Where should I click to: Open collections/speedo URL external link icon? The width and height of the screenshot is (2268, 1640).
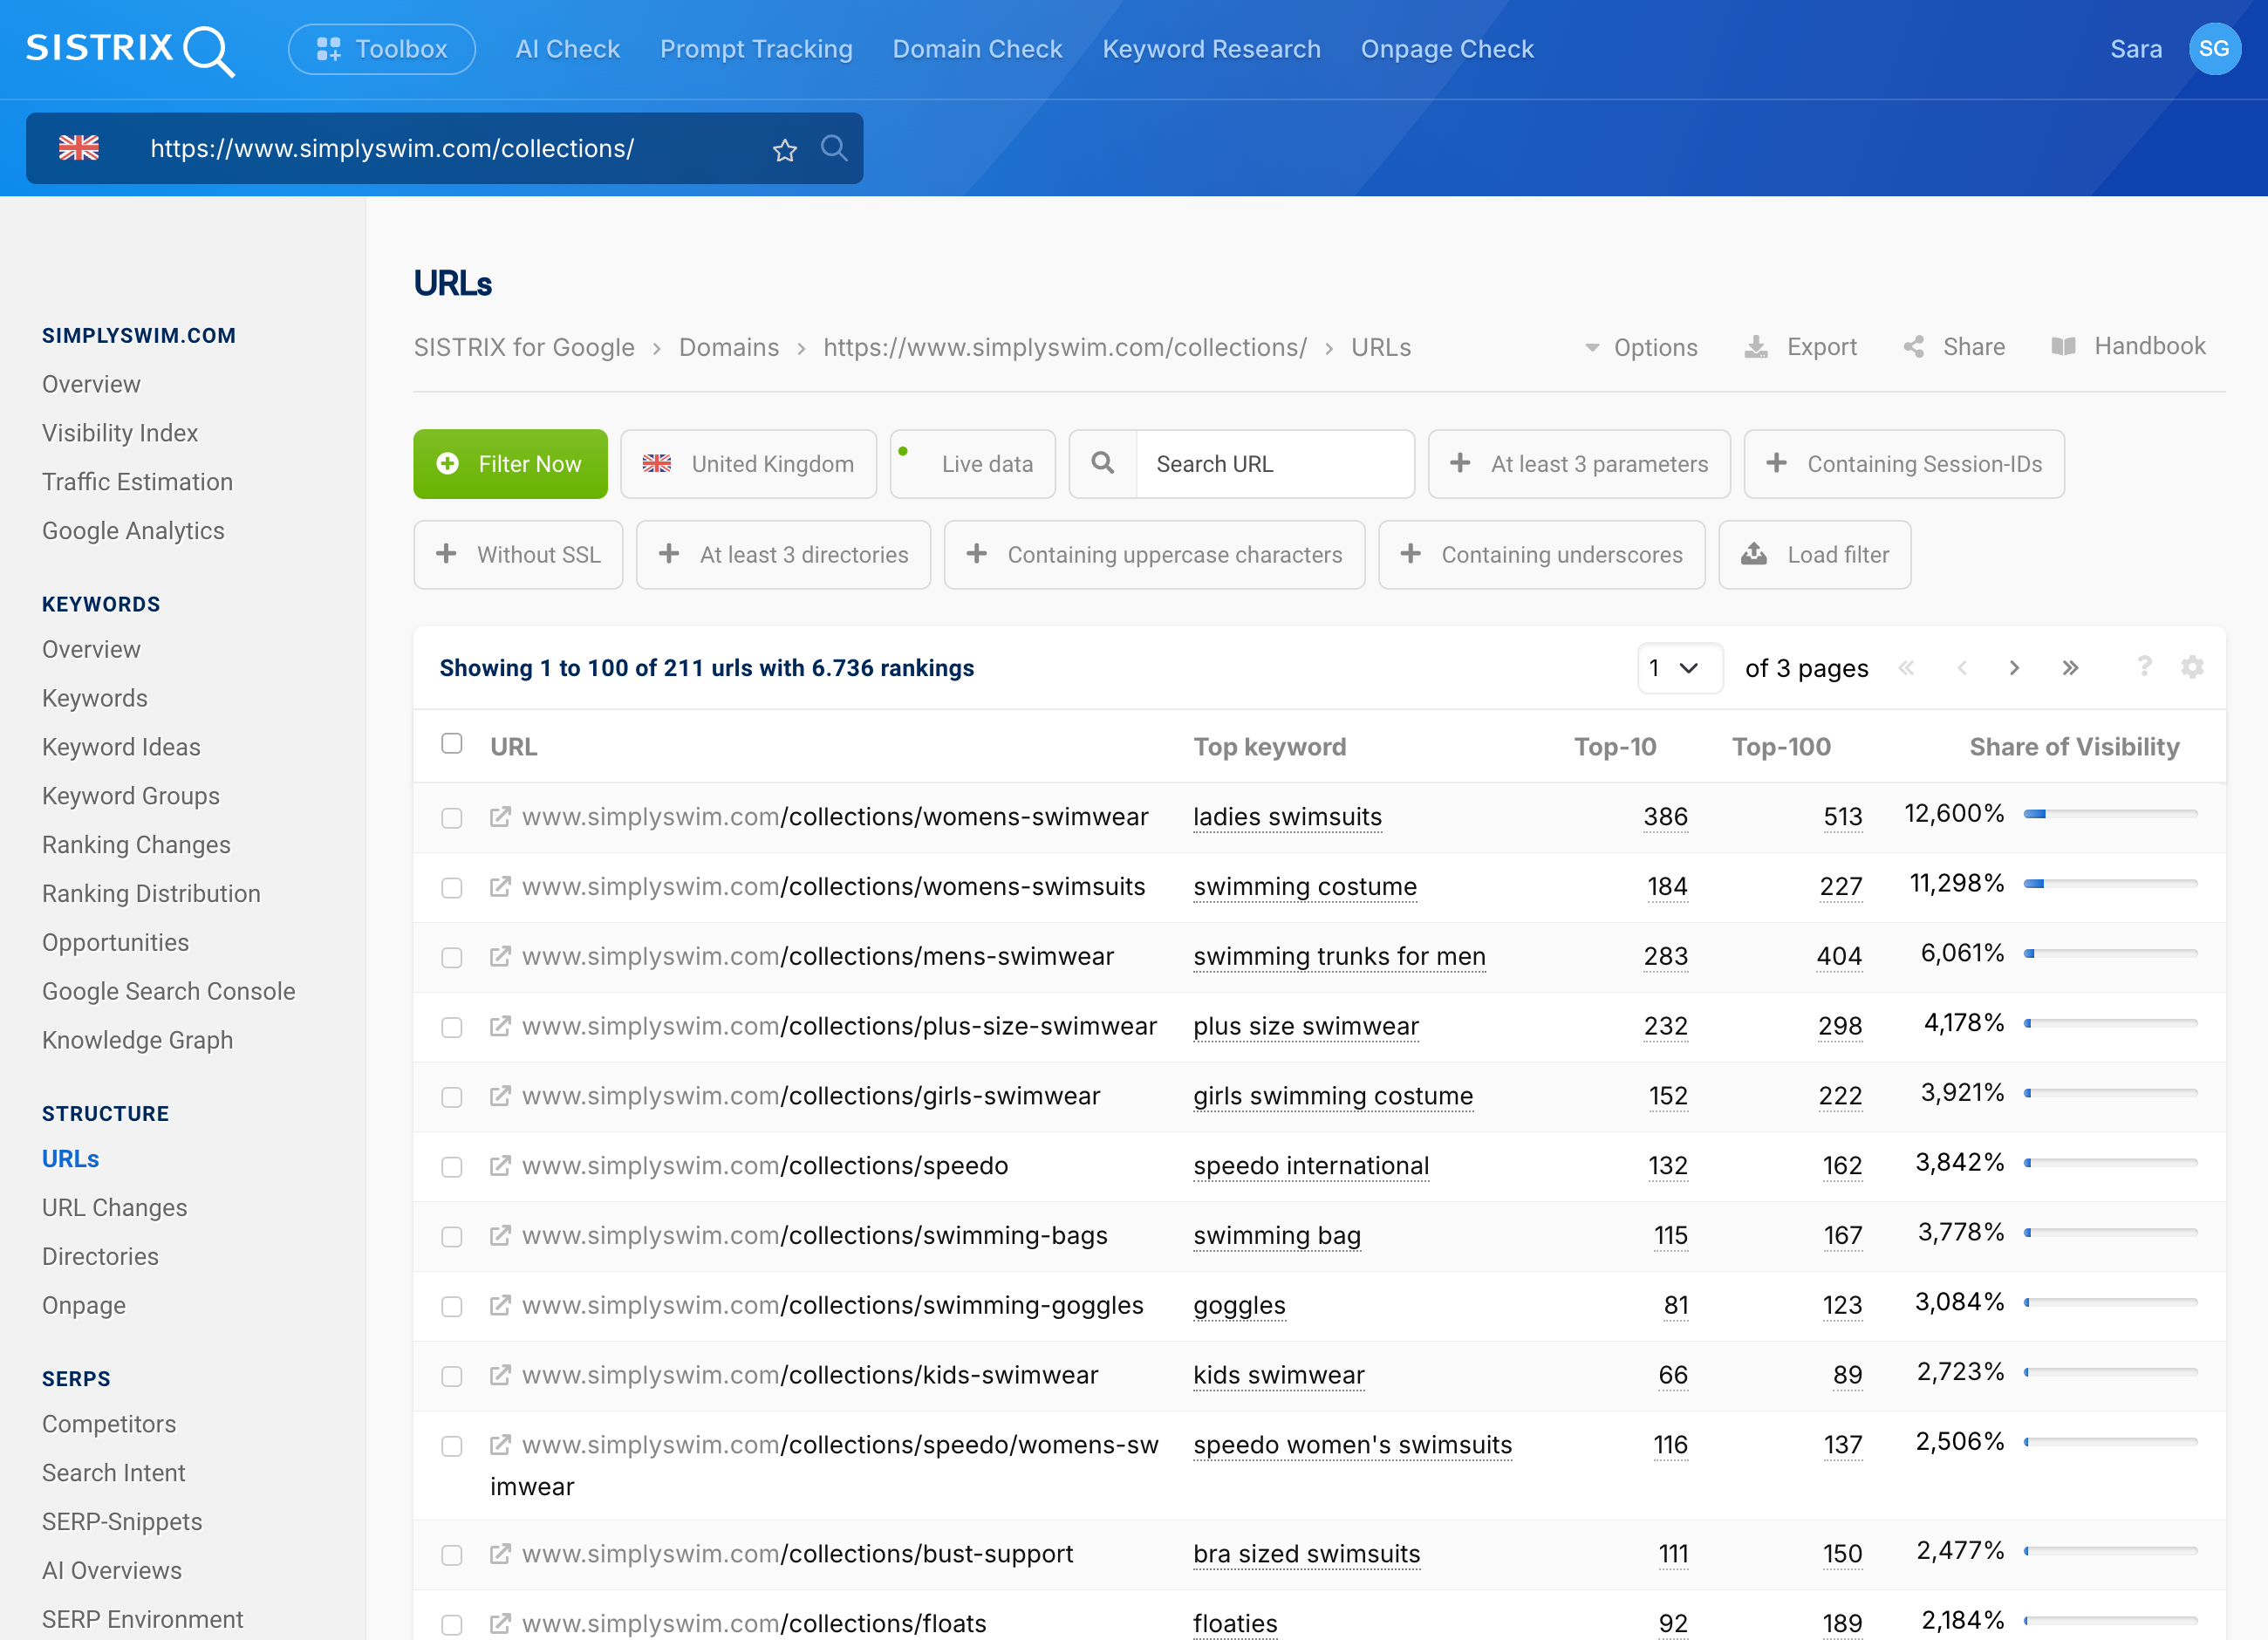click(500, 1166)
